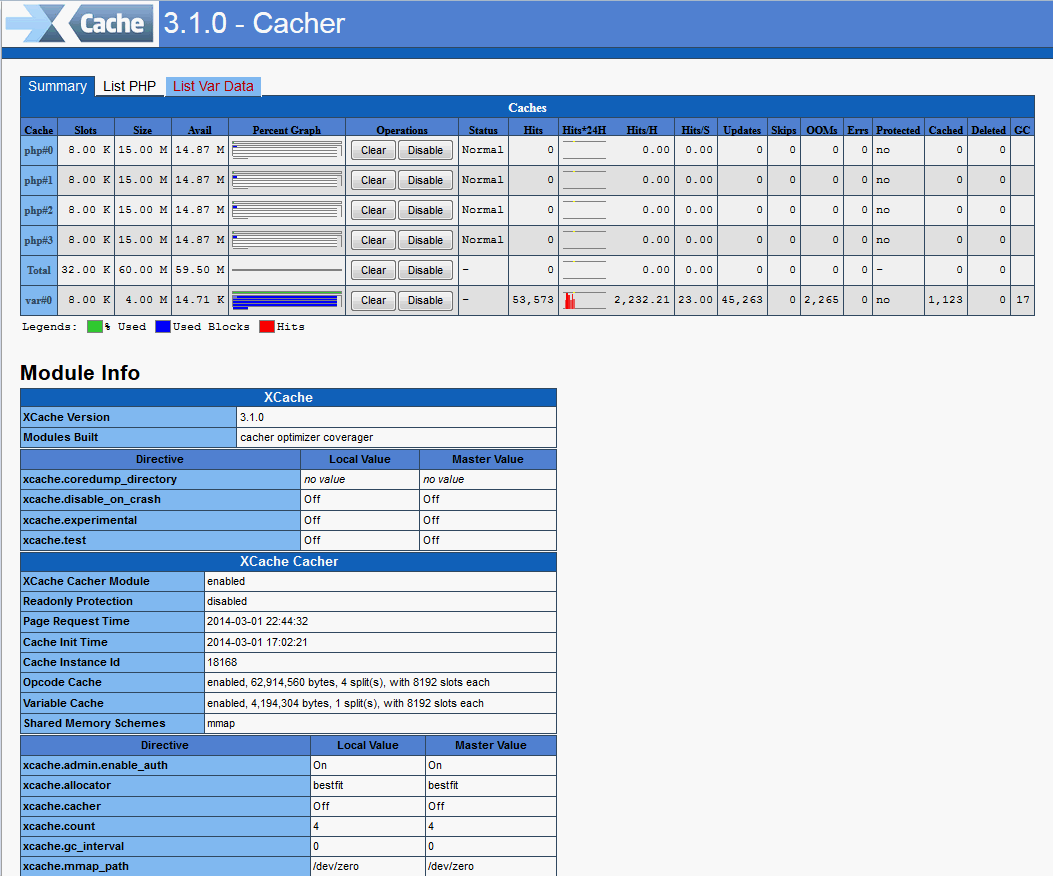The width and height of the screenshot is (1053, 876).
Task: Click the Total avail value 59.50 M
Action: pos(200,269)
